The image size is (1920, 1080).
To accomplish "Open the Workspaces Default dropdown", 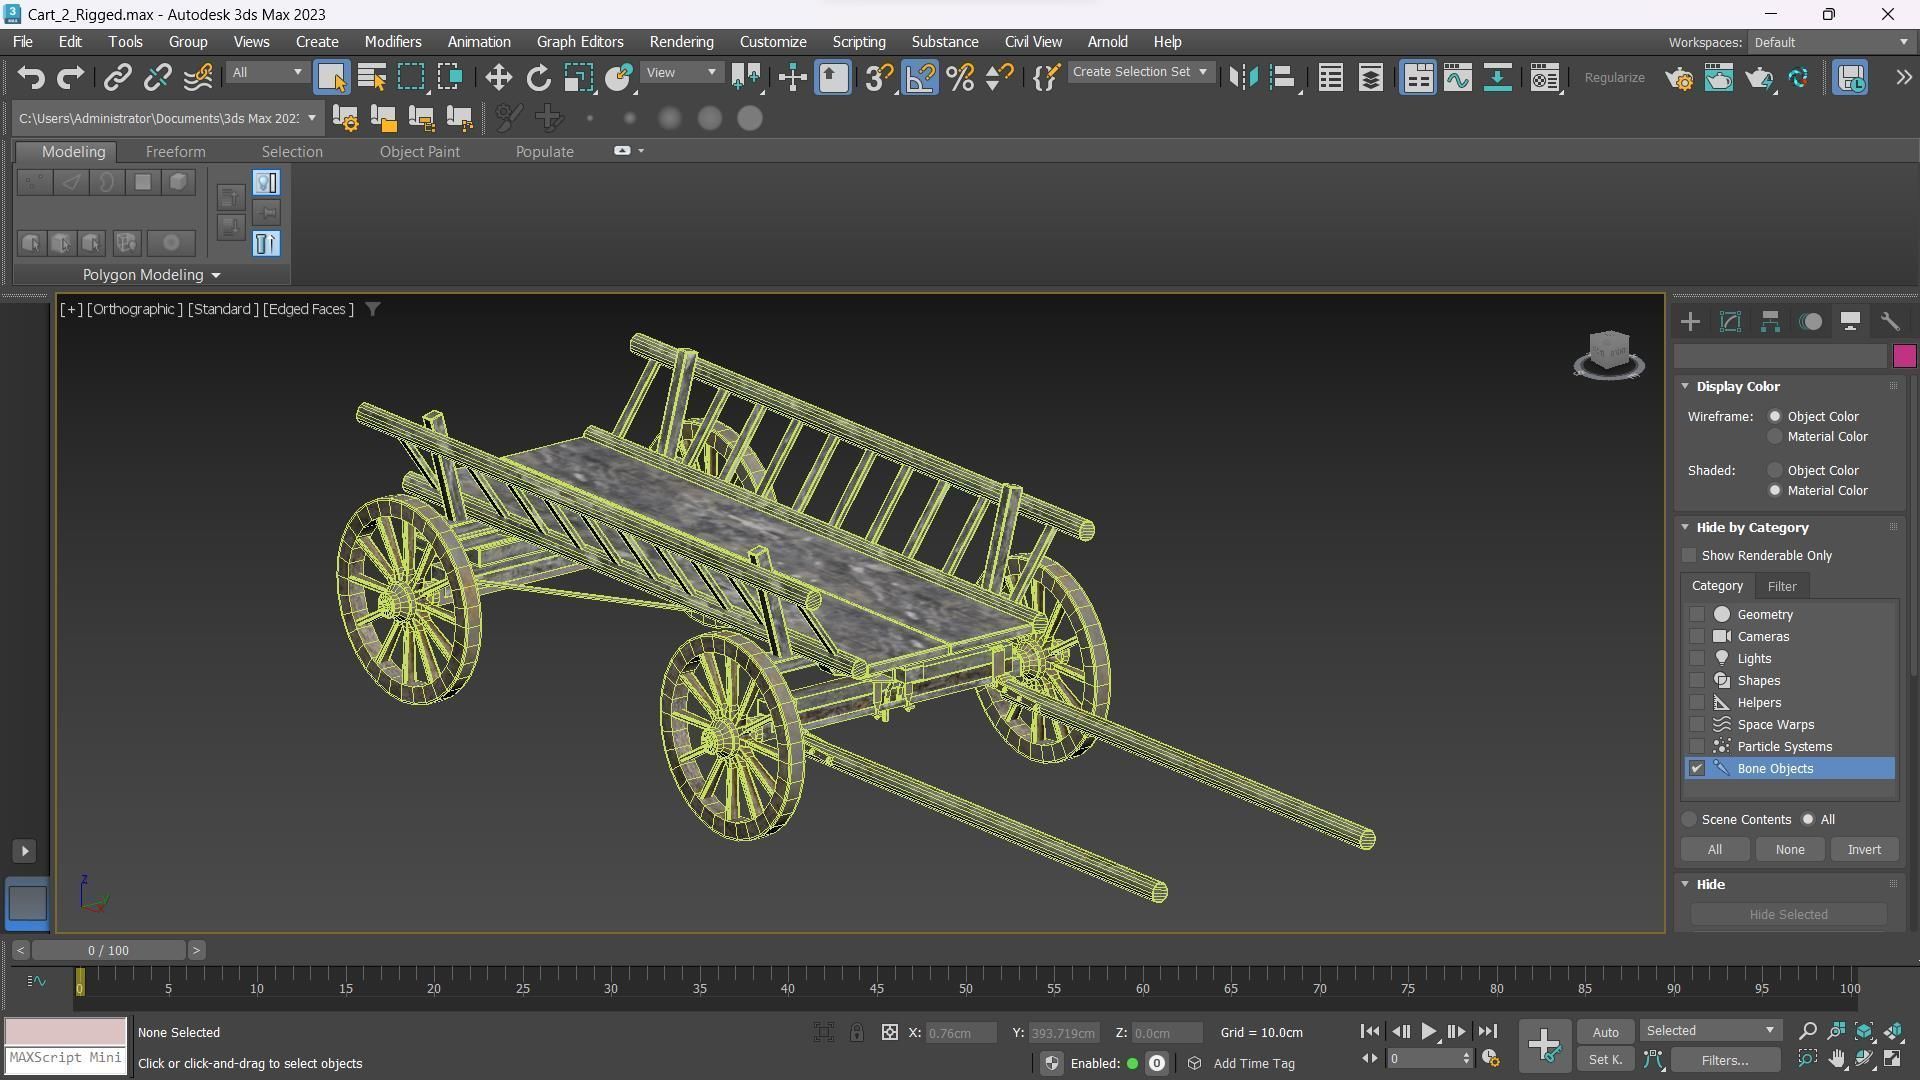I will [1830, 42].
